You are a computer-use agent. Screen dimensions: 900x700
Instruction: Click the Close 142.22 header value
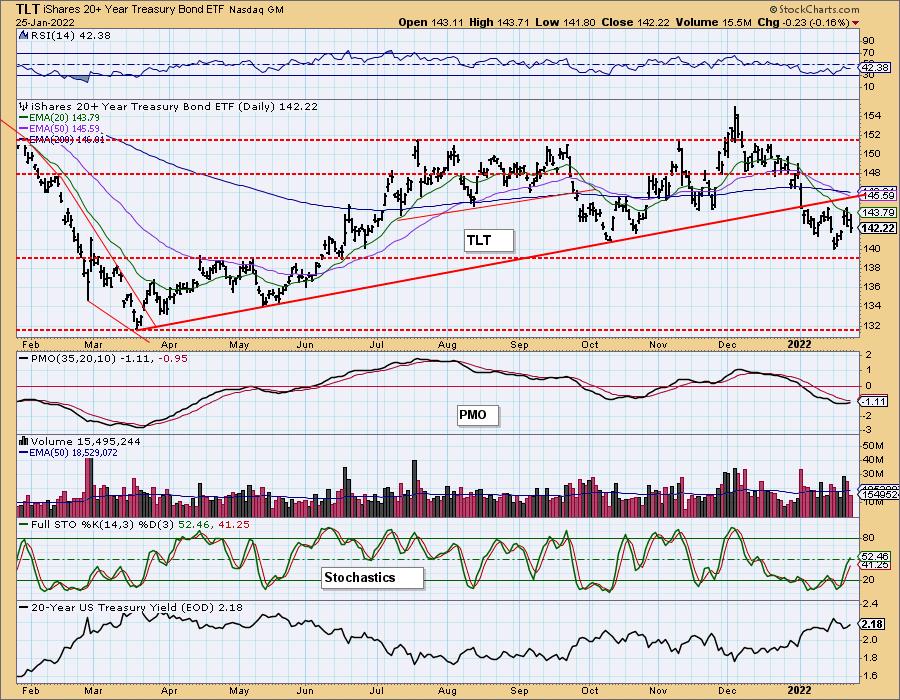tap(633, 22)
